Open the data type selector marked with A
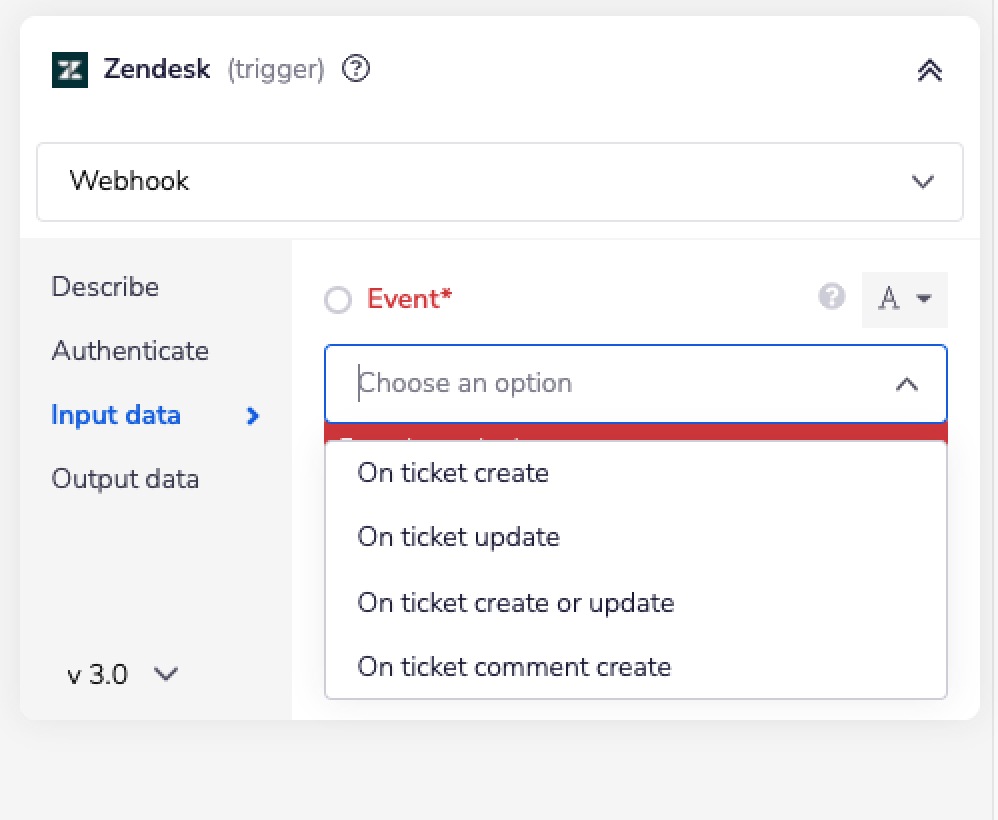Screen dimensions: 998x820 coord(905,299)
